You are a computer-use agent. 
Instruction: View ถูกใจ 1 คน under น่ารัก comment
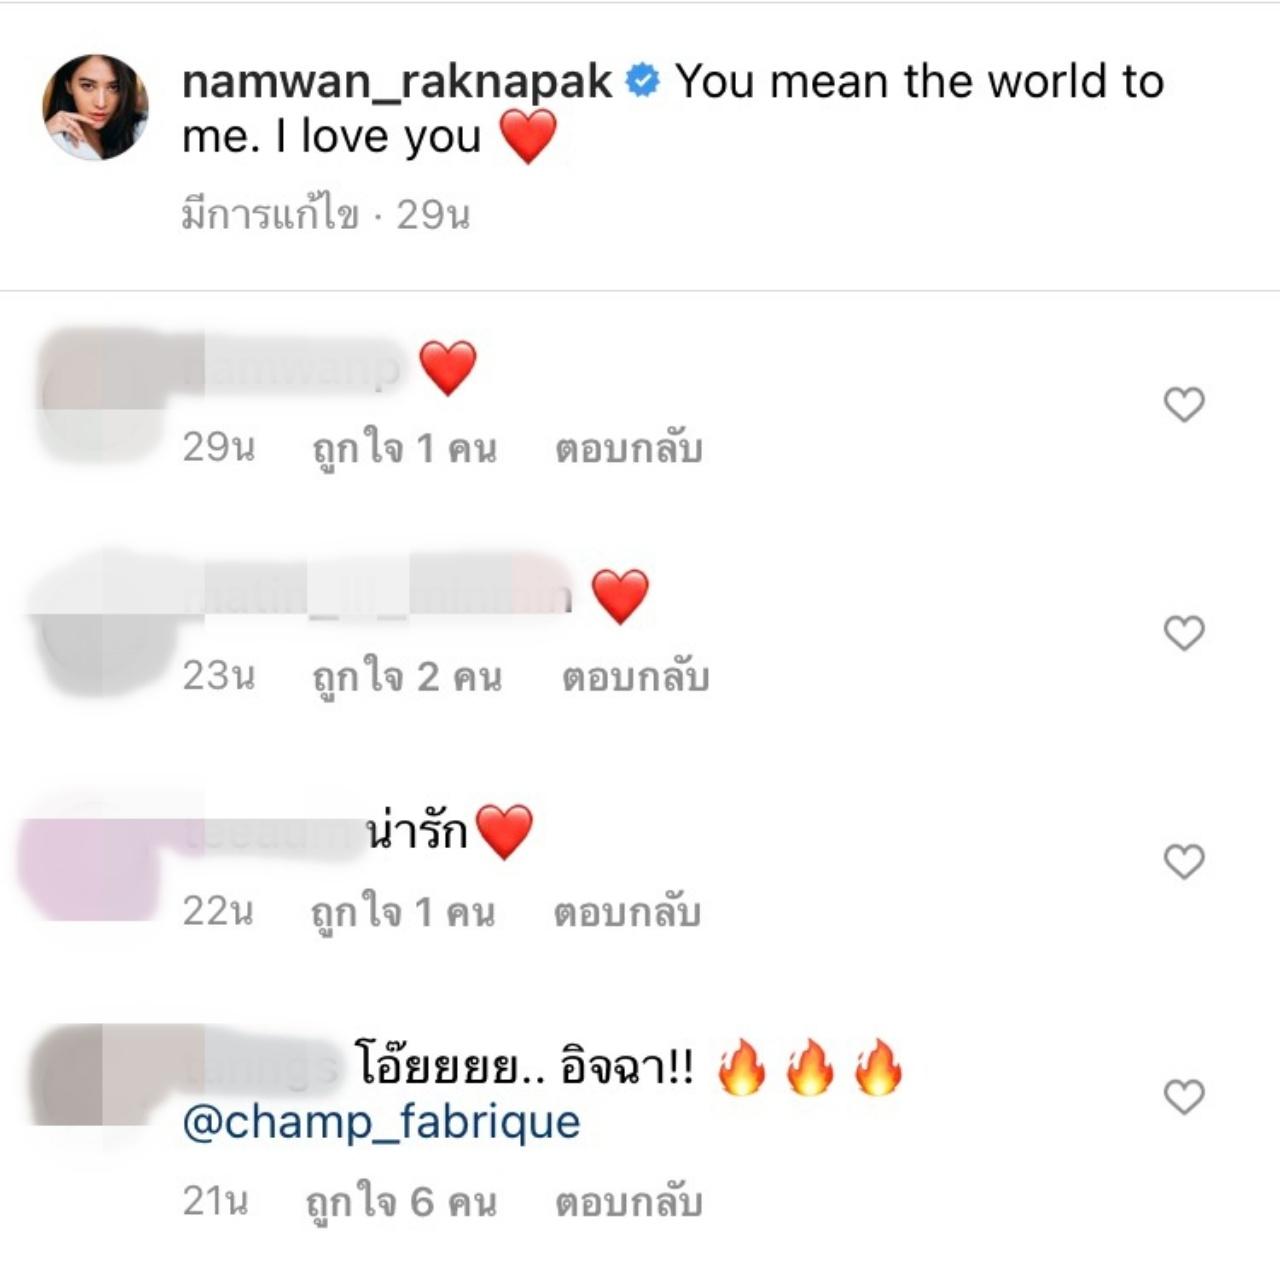(402, 912)
